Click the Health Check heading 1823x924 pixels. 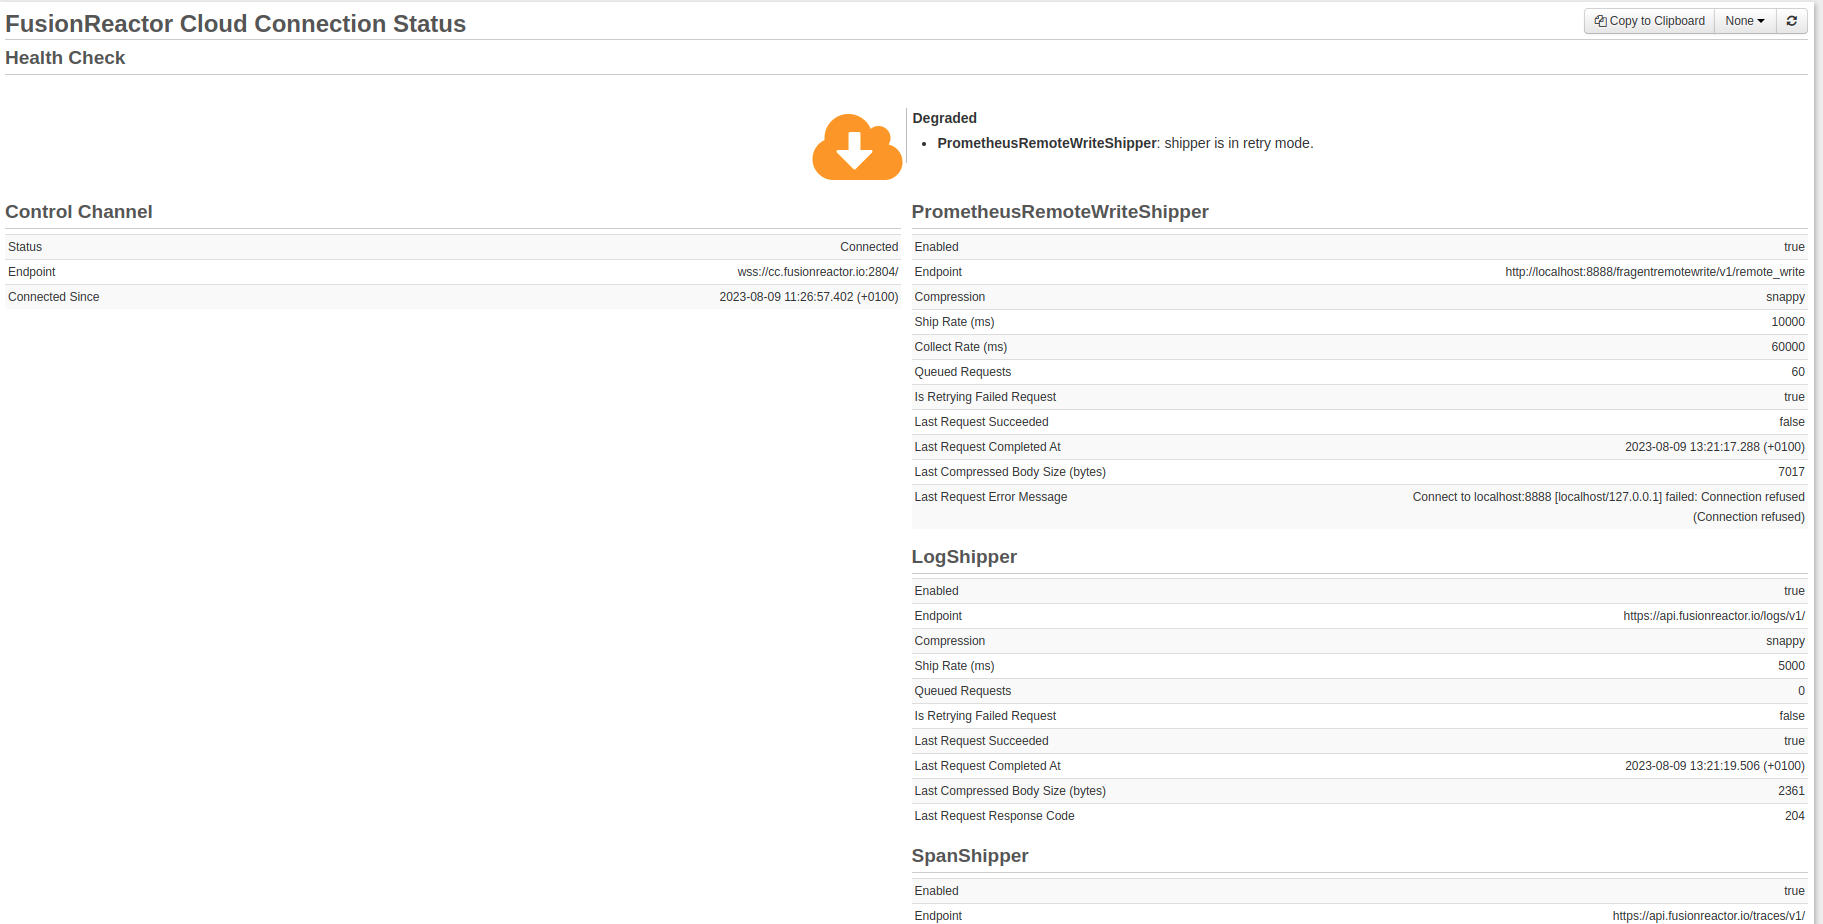pyautogui.click(x=65, y=58)
